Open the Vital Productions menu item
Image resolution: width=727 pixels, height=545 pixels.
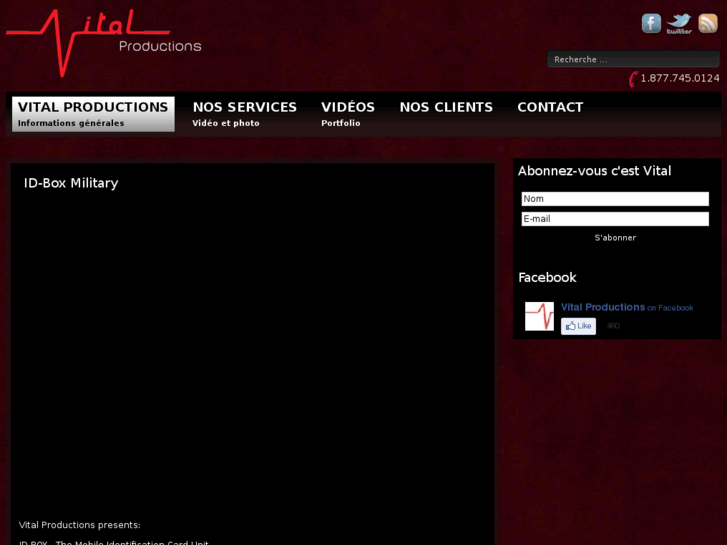coord(93,114)
